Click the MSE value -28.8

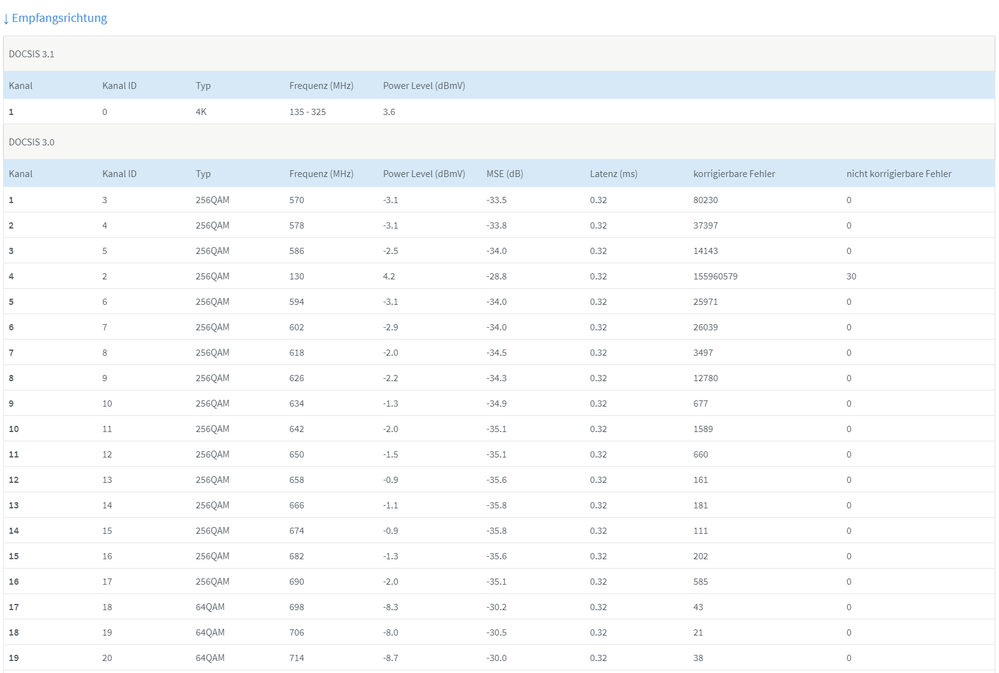496,277
